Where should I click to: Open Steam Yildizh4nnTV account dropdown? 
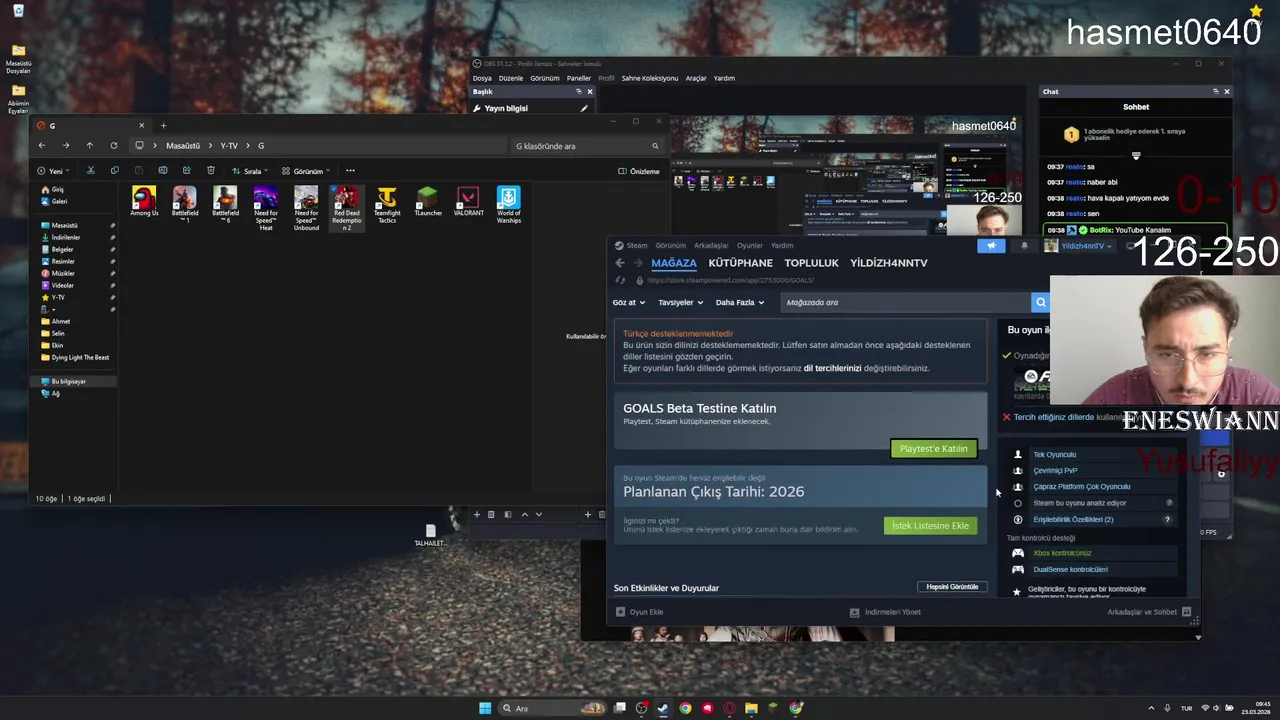[1079, 246]
